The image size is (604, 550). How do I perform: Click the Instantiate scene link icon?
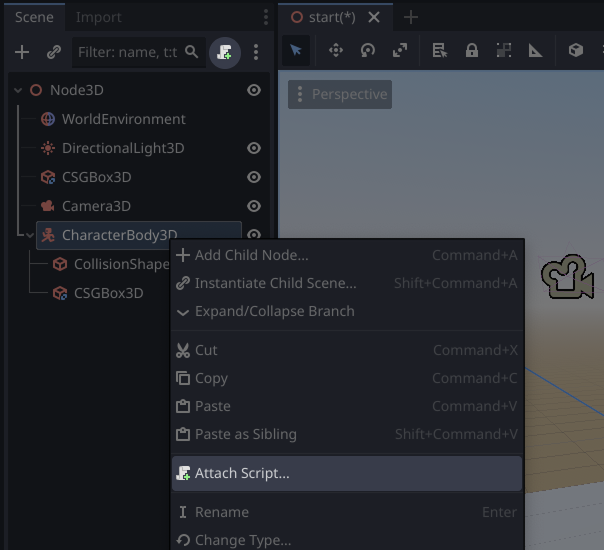(x=54, y=52)
